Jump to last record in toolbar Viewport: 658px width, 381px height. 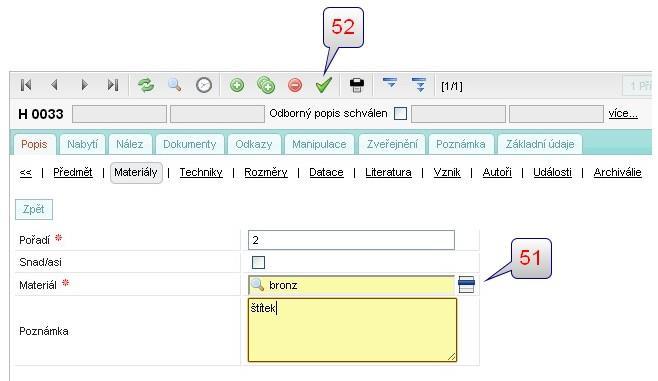pyautogui.click(x=112, y=85)
